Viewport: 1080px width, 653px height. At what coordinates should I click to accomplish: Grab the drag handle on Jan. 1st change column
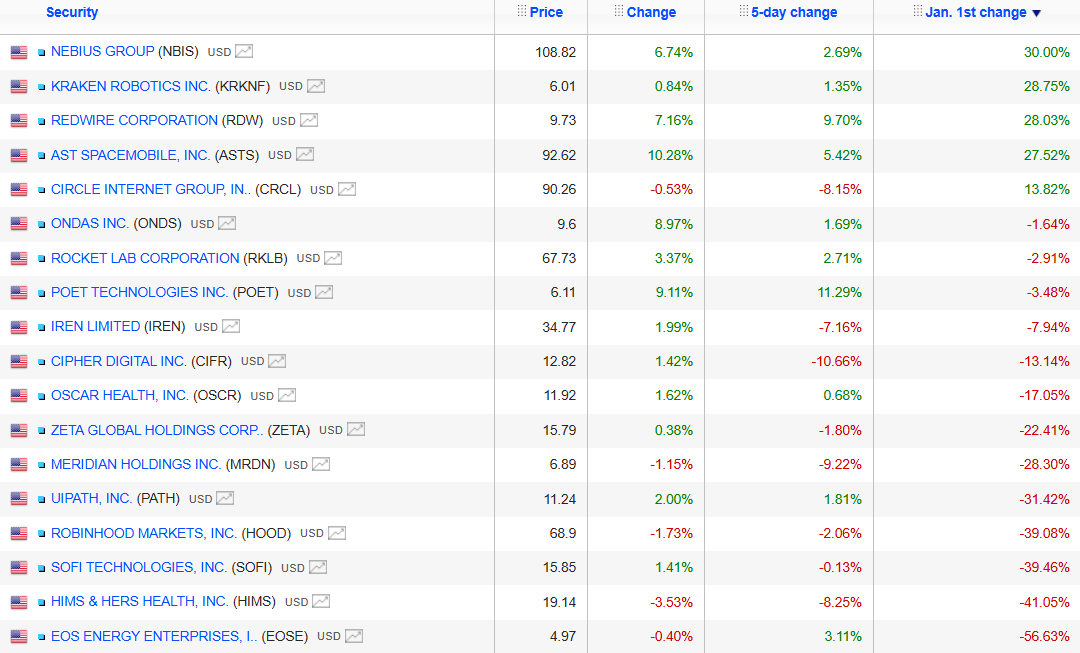917,11
